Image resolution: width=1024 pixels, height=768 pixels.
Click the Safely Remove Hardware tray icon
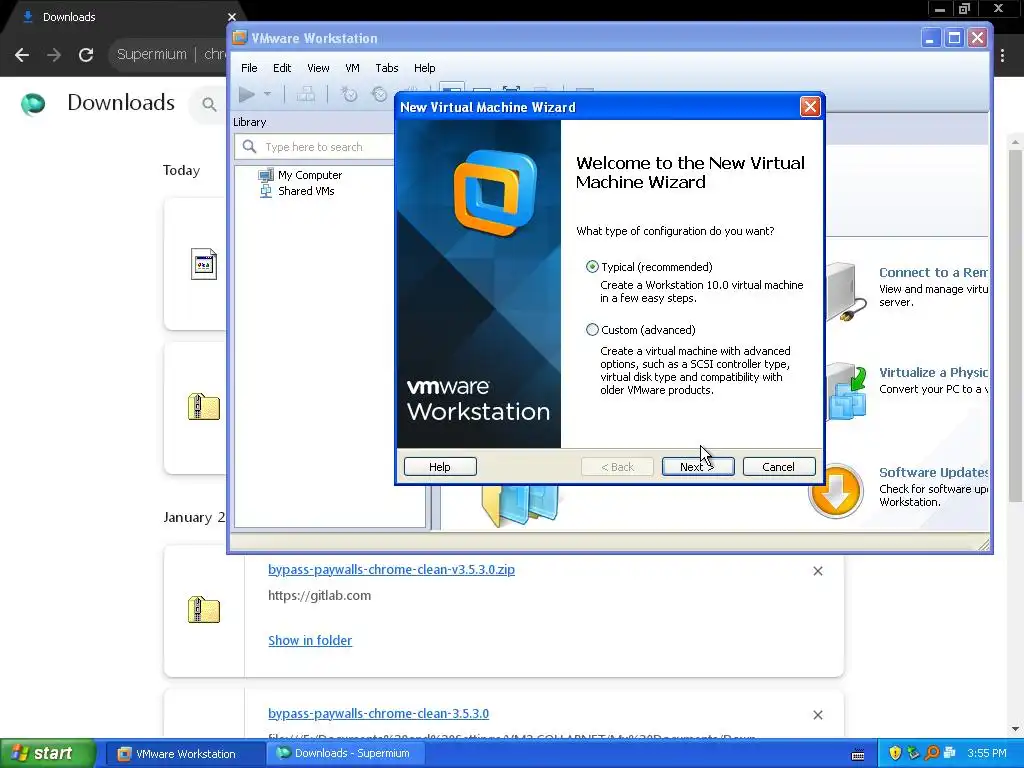pyautogui.click(x=913, y=753)
